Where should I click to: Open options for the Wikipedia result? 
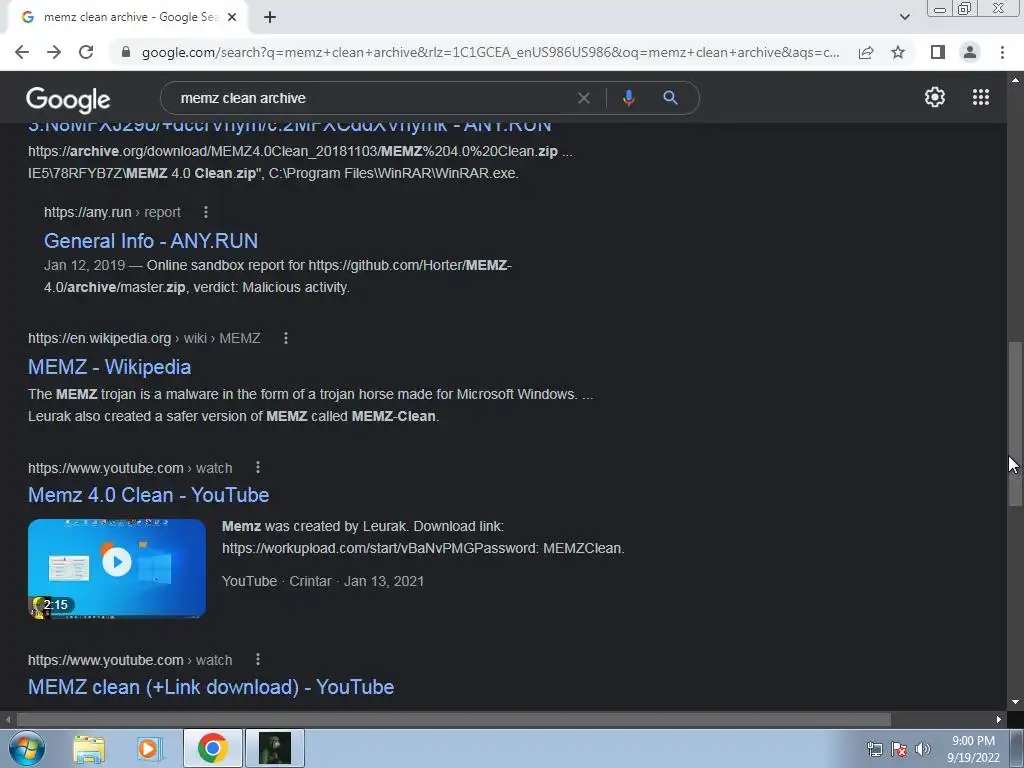point(285,338)
